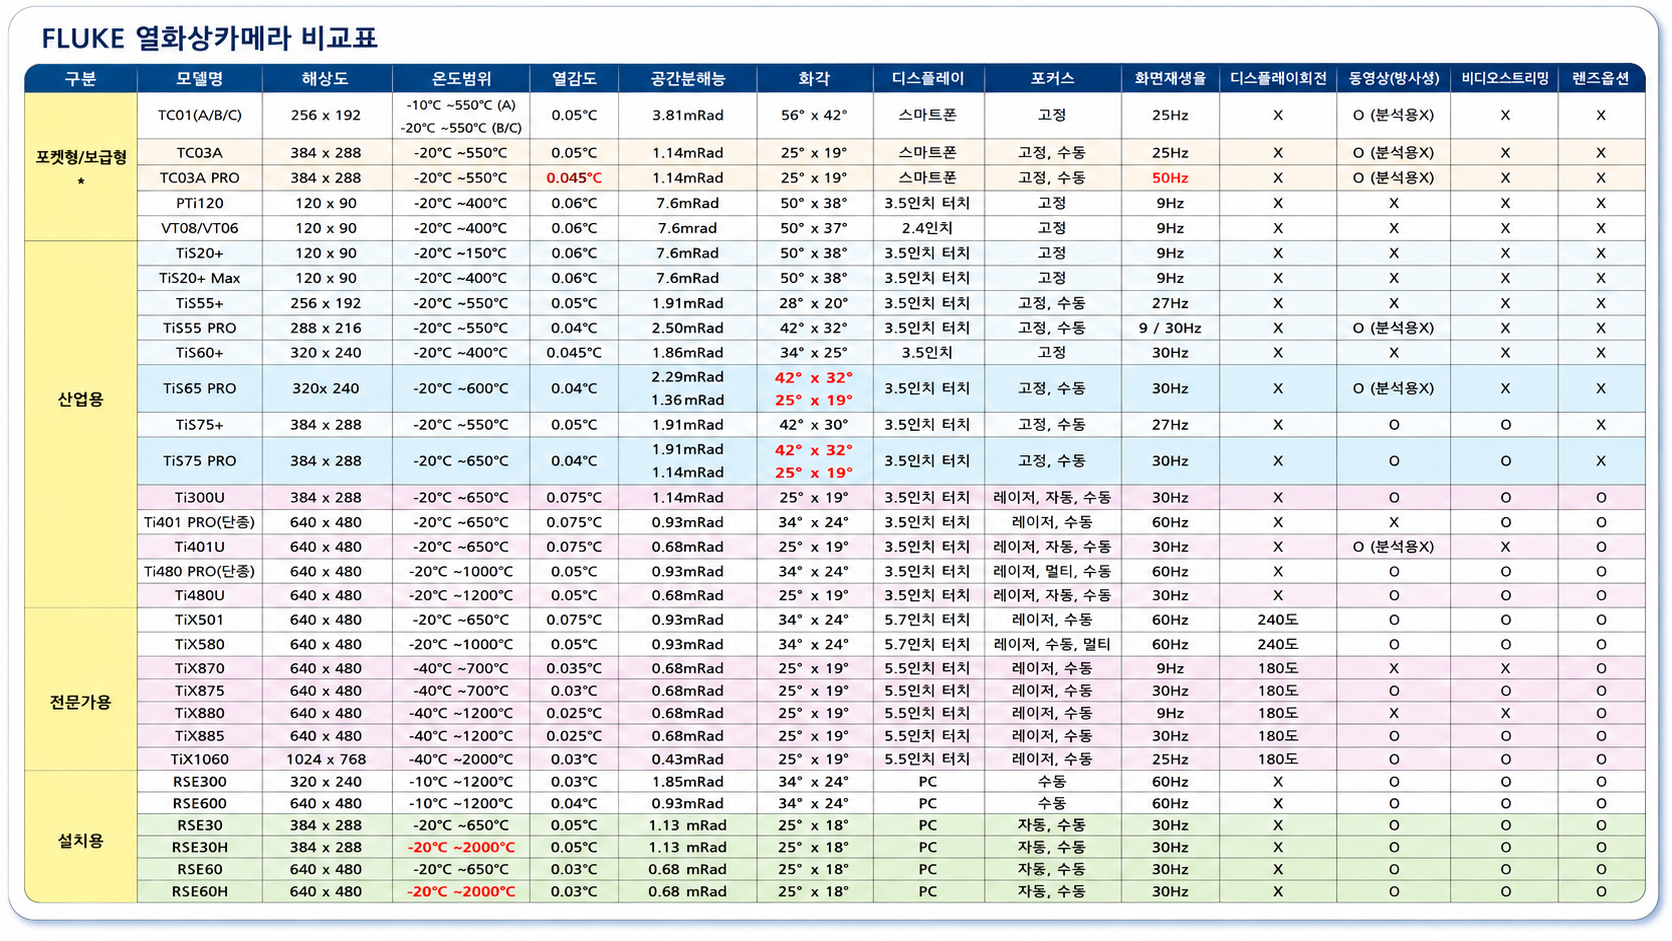Click the 해상도 column header

coord(326,78)
